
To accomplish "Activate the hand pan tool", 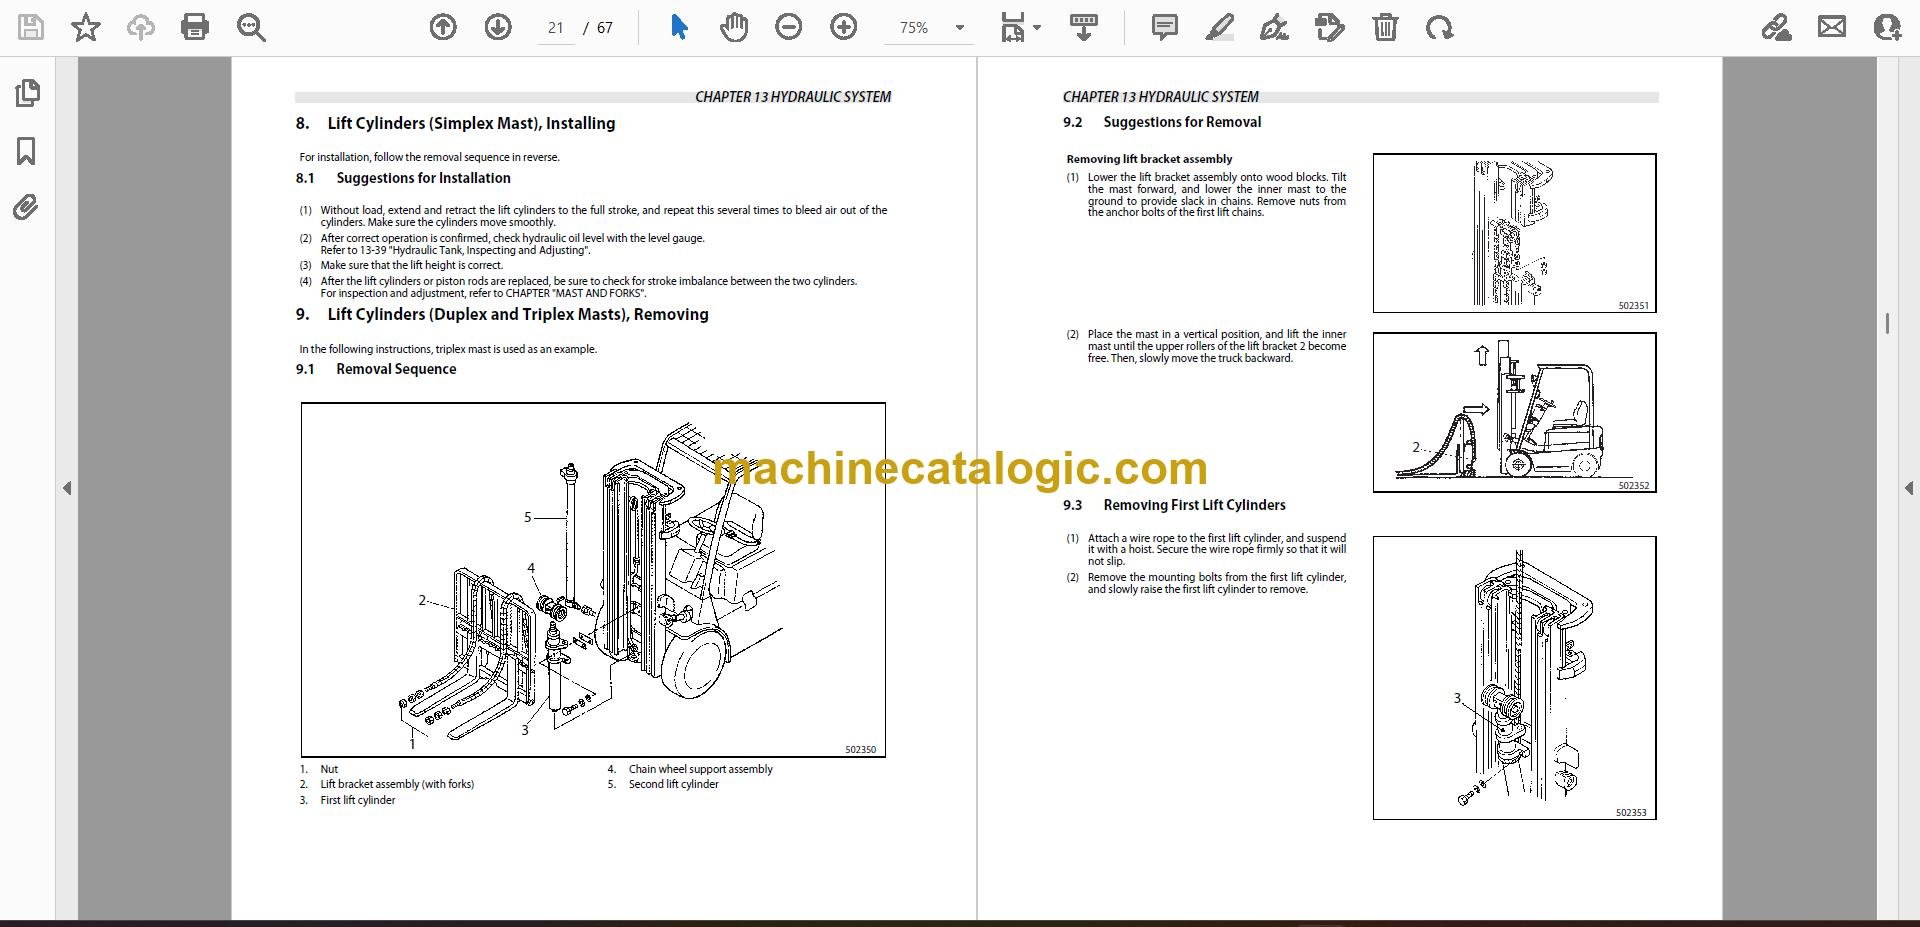I will pyautogui.click(x=734, y=28).
